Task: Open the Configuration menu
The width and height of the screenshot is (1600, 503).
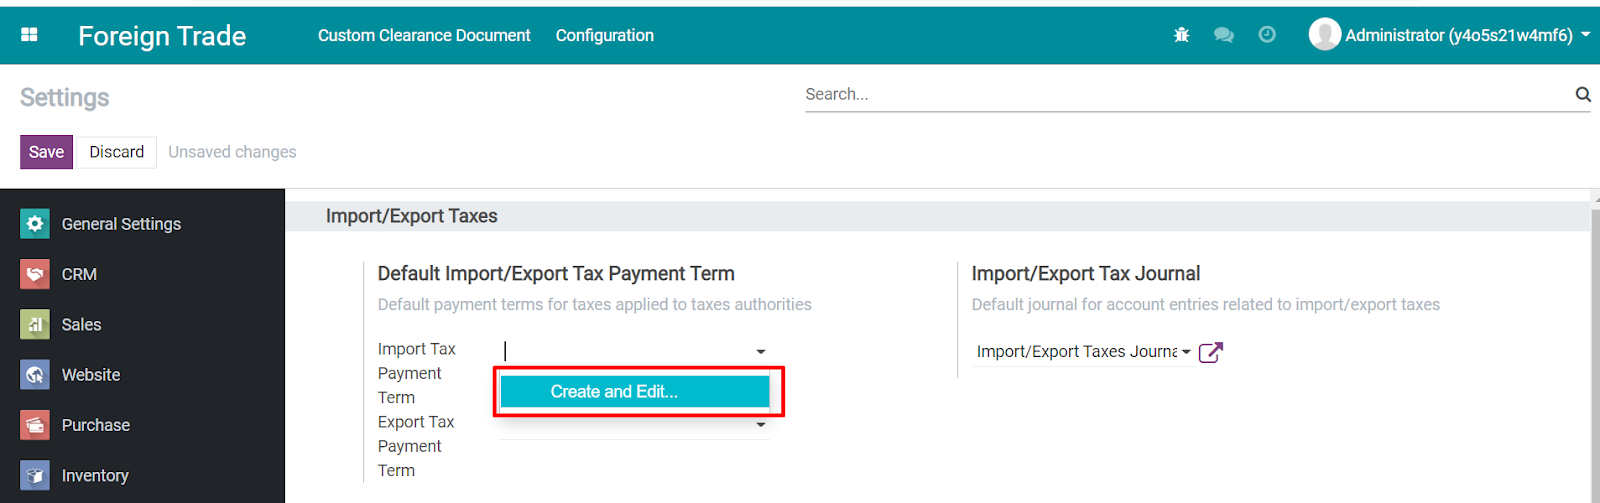Action: 605,35
